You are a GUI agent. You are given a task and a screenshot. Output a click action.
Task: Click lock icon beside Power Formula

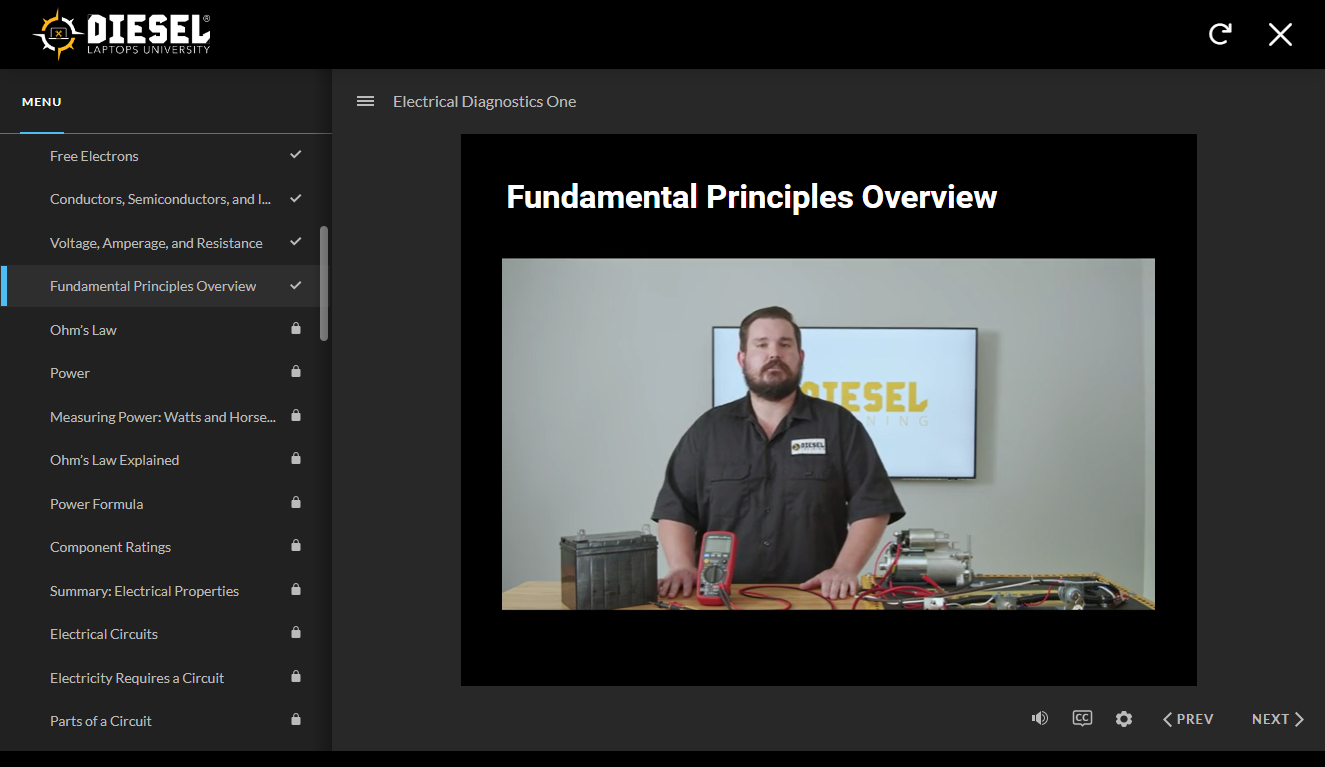[296, 502]
